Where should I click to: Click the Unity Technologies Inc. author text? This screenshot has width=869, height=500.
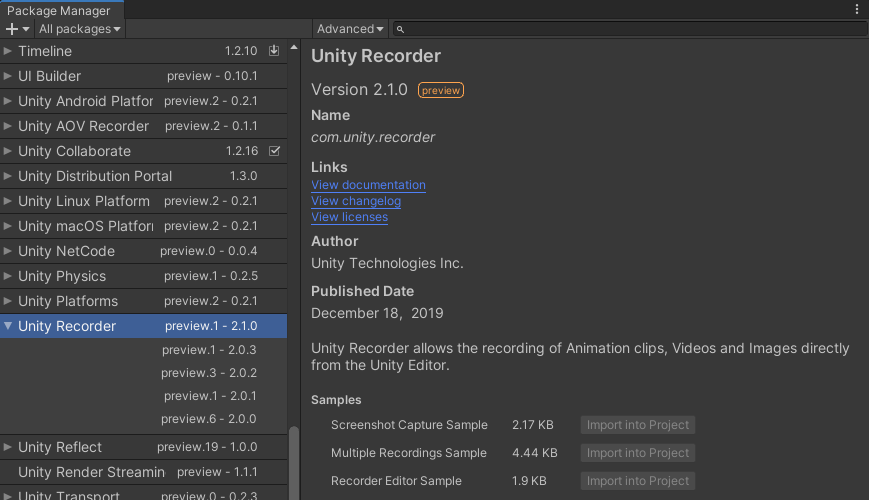(x=387, y=263)
